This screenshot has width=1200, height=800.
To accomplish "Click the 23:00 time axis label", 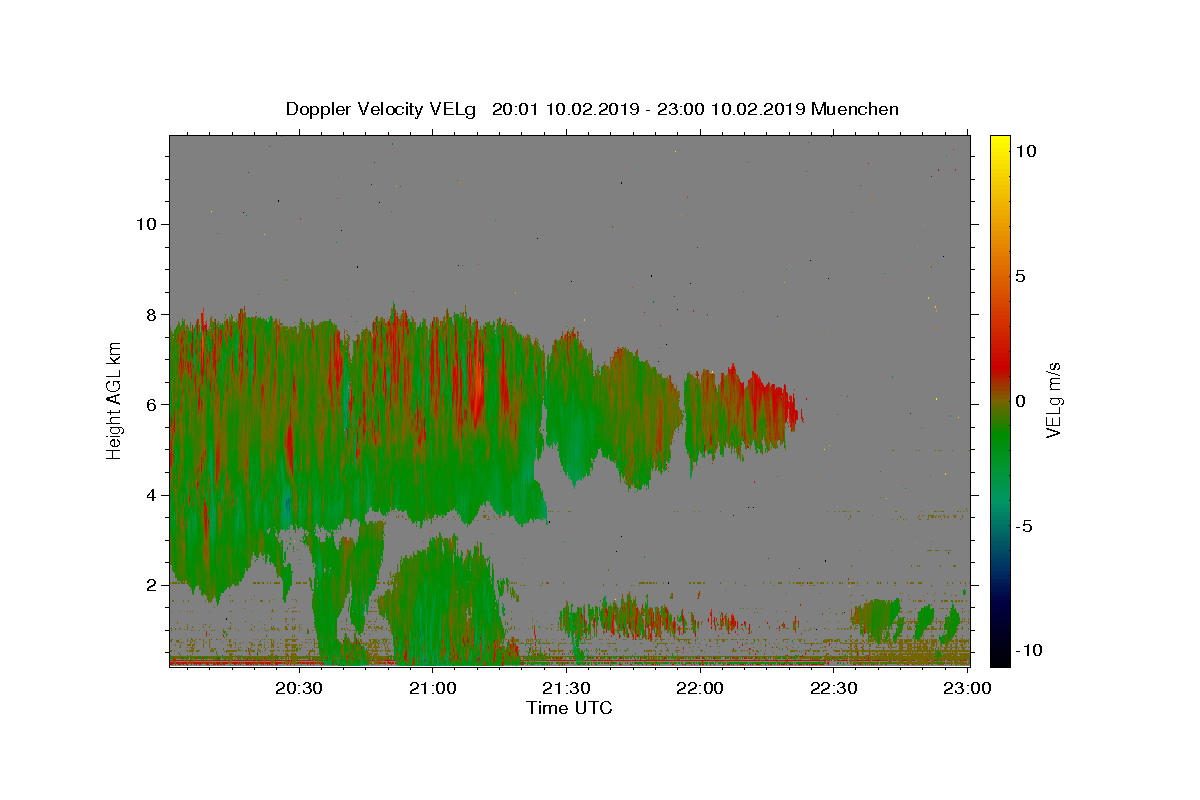I will click(967, 688).
